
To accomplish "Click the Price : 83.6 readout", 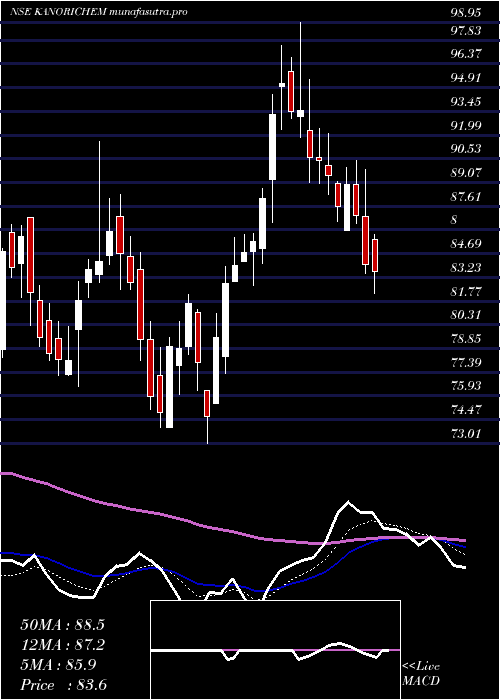I will [63, 685].
